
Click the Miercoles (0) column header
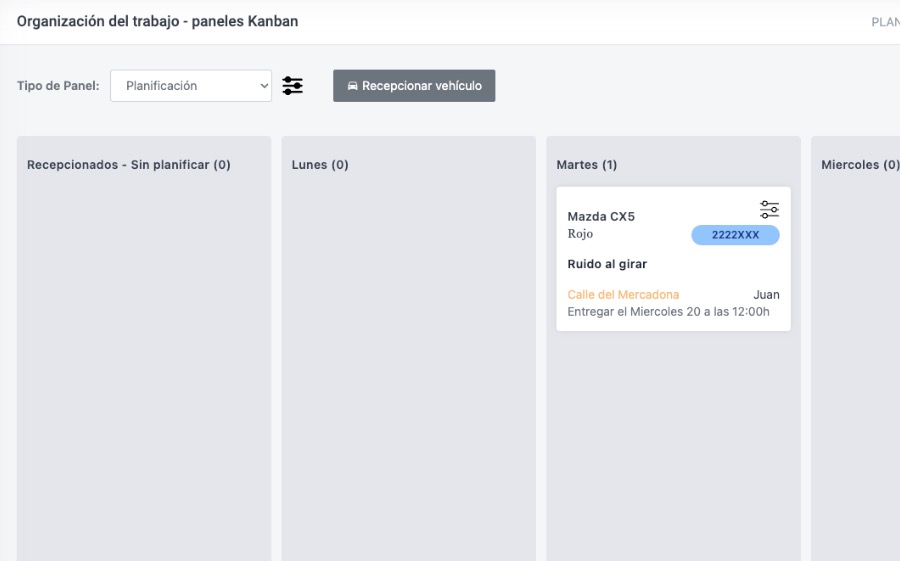coord(860,165)
